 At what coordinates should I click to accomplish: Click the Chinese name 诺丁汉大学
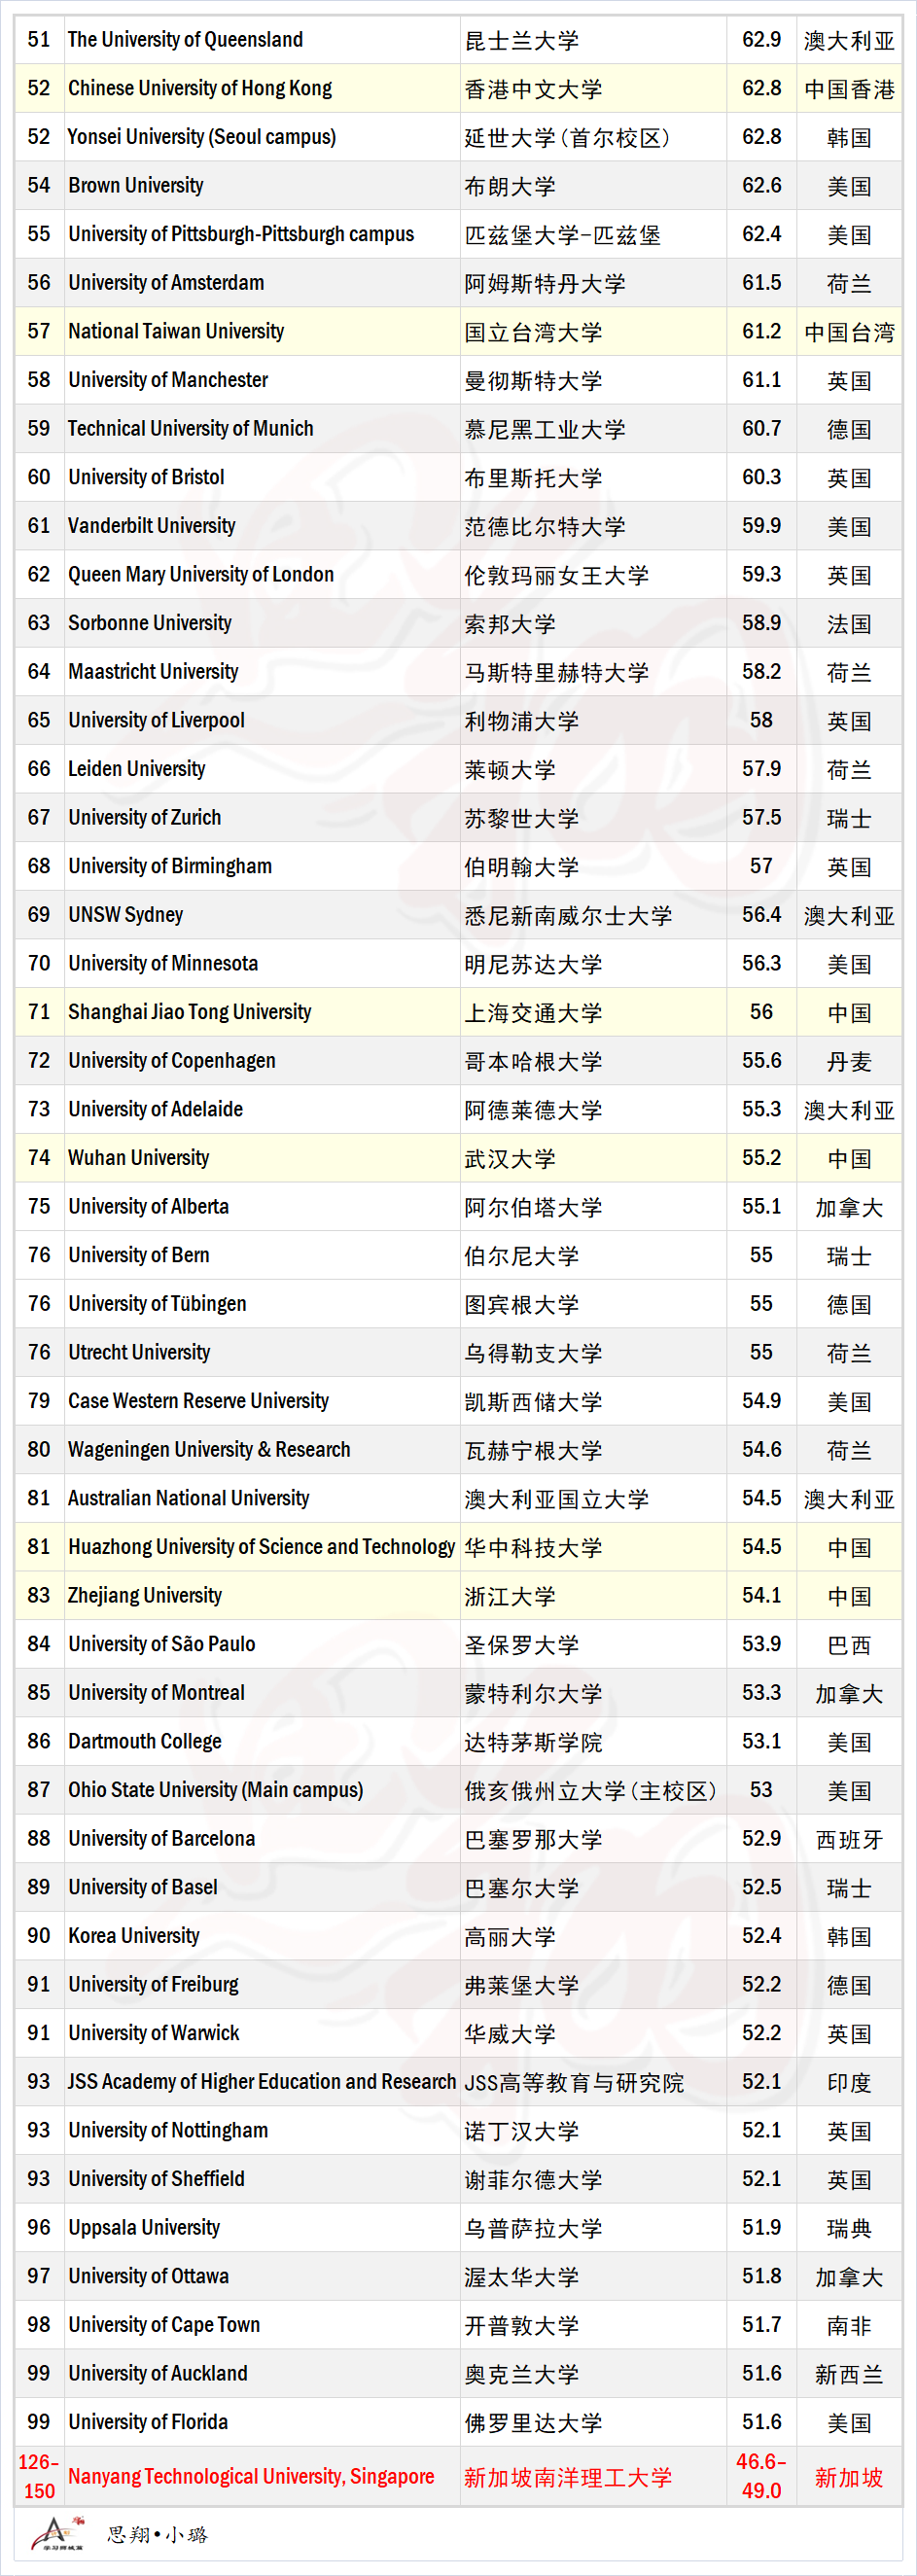point(522,2131)
